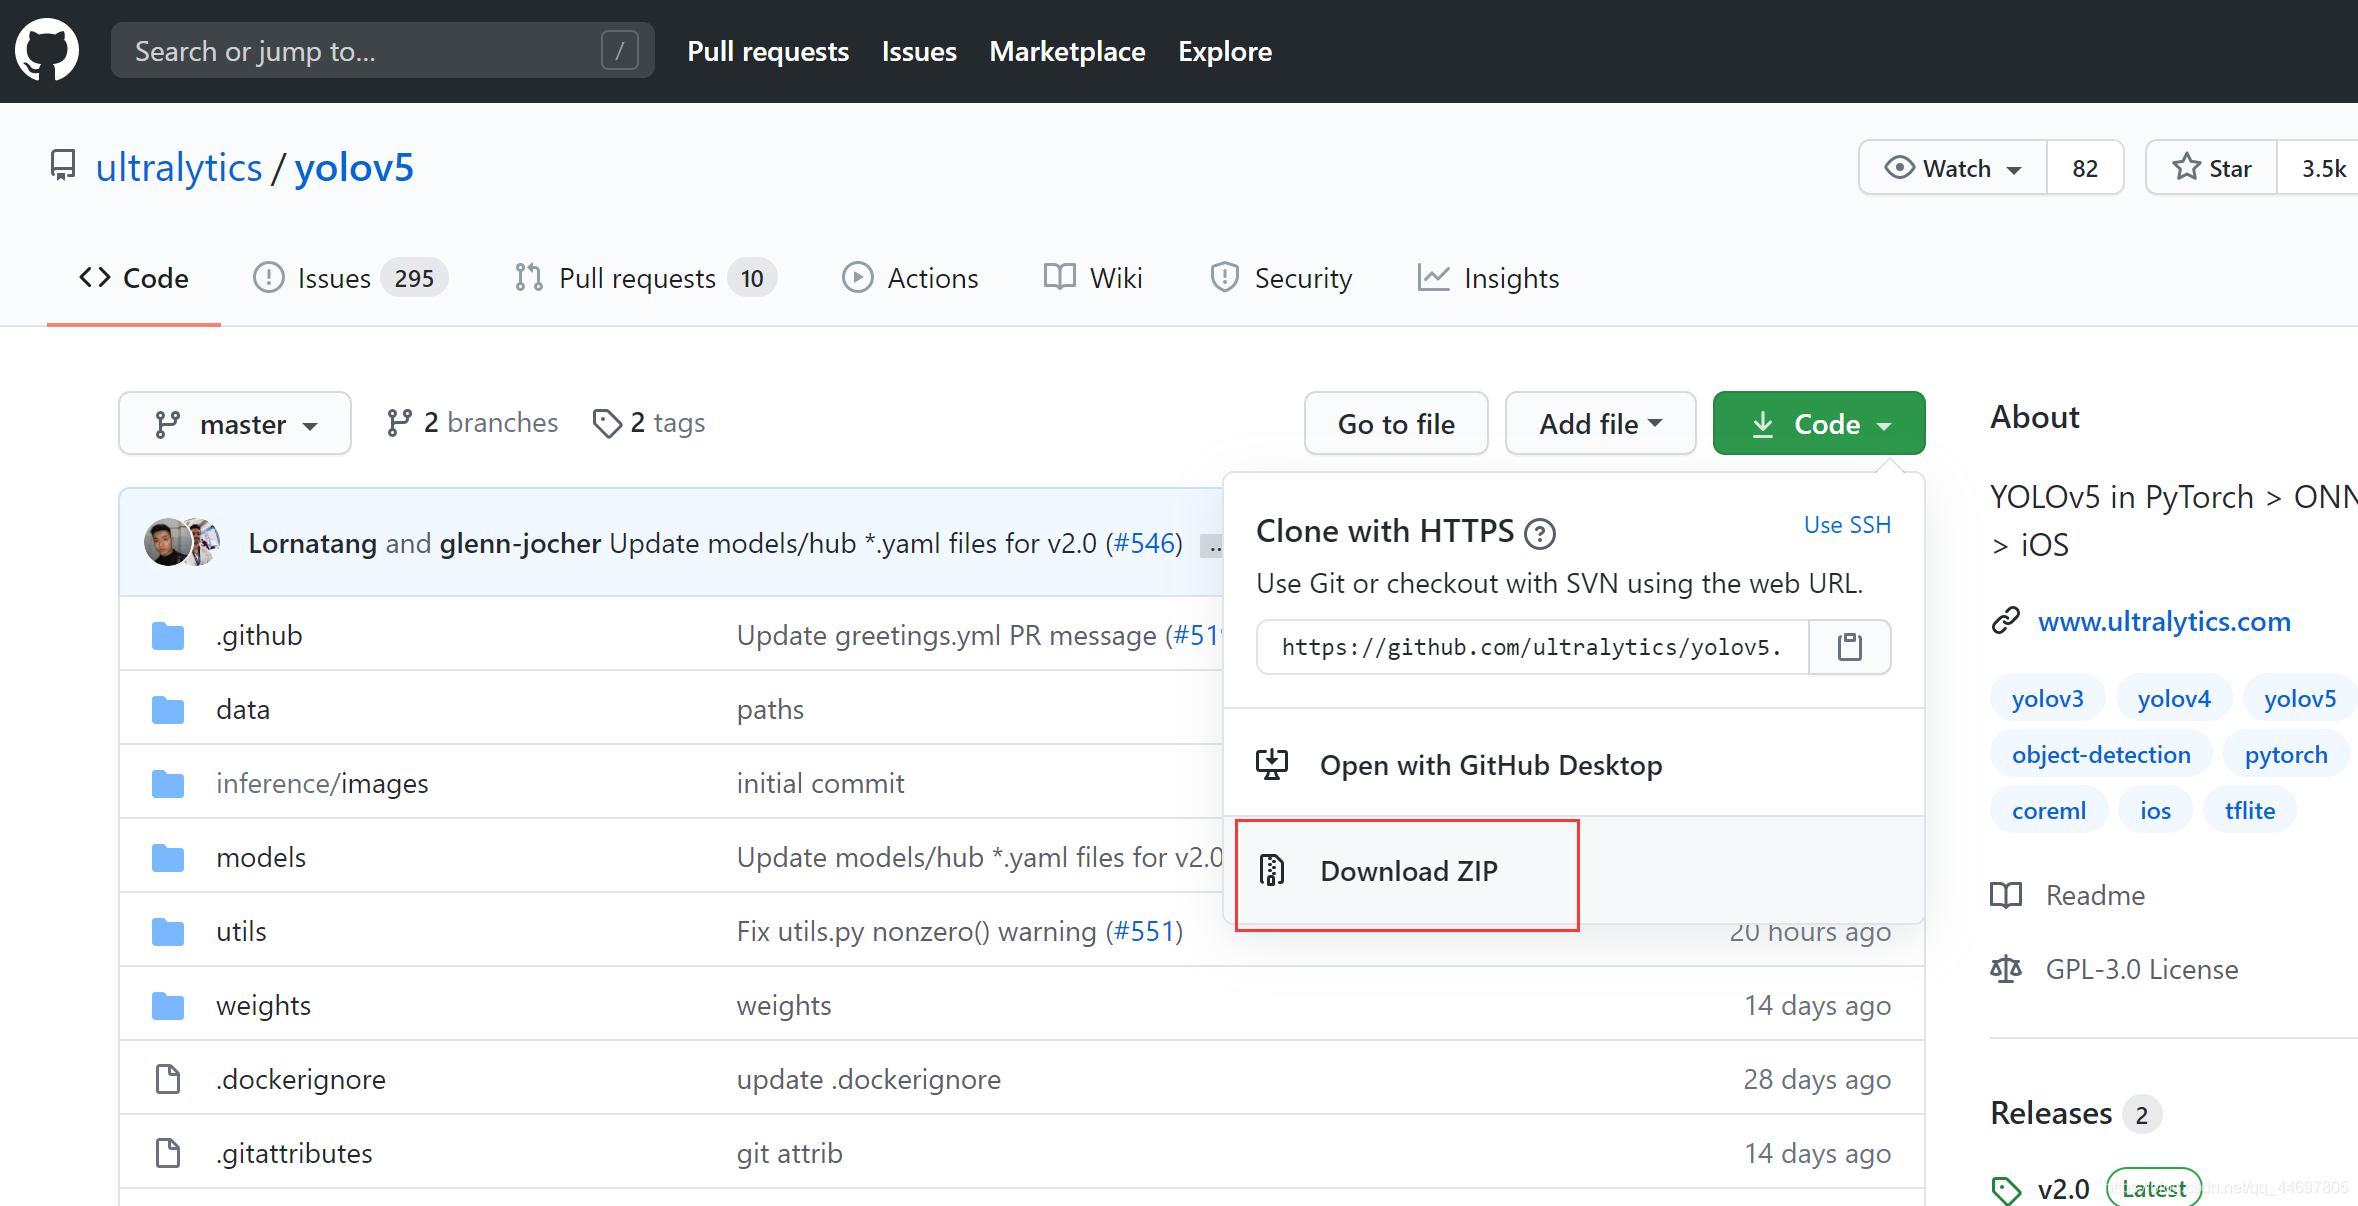Click the .gitattributes file icon
The height and width of the screenshot is (1206, 2358).
pyautogui.click(x=168, y=1153)
